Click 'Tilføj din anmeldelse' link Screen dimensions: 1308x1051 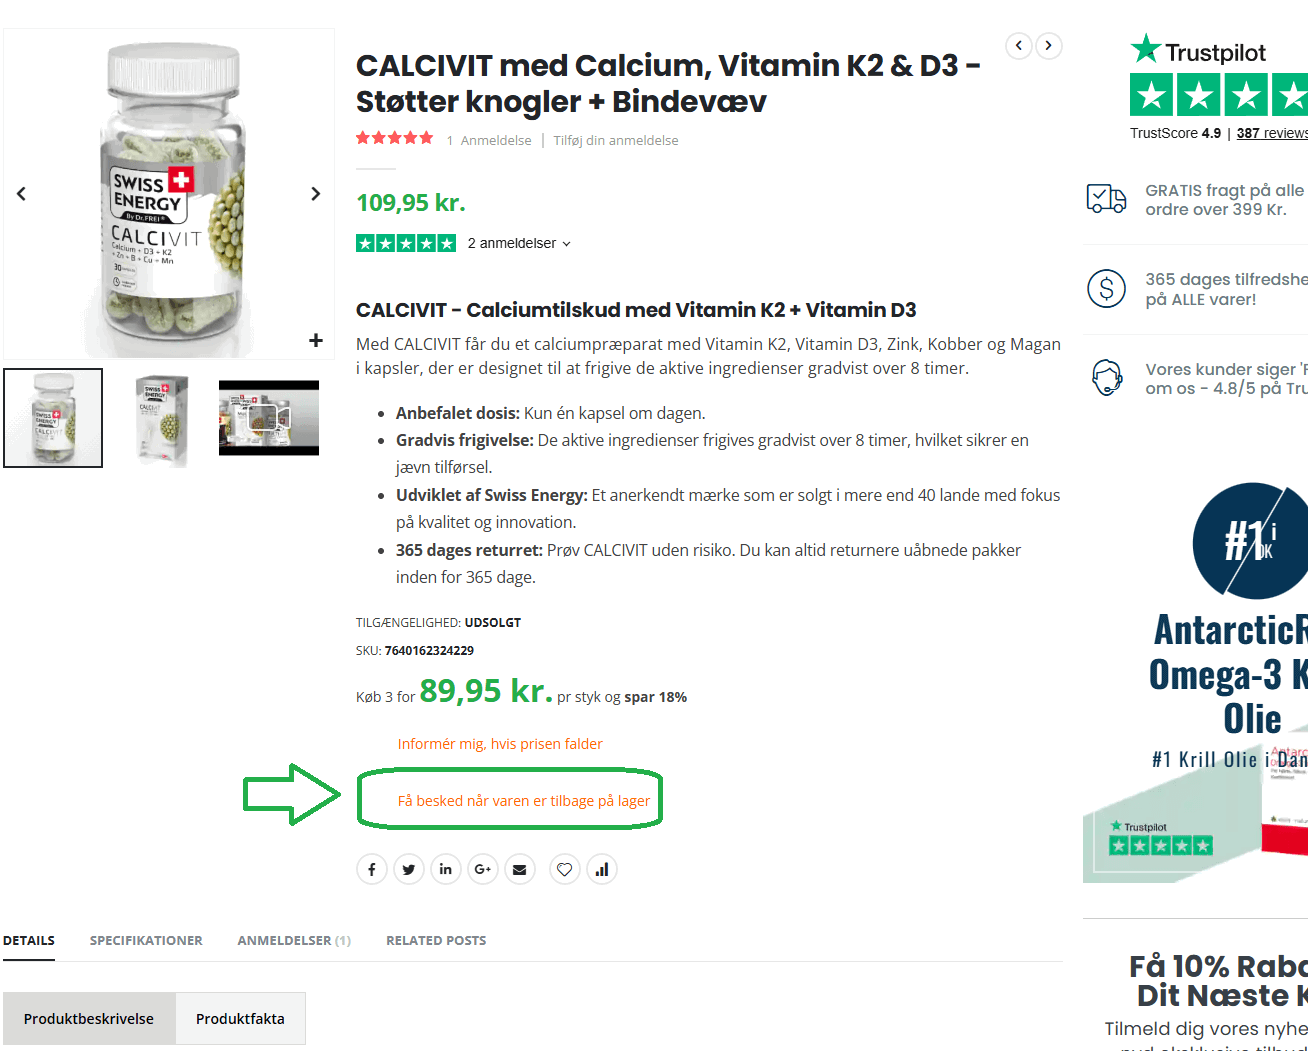pyautogui.click(x=616, y=141)
